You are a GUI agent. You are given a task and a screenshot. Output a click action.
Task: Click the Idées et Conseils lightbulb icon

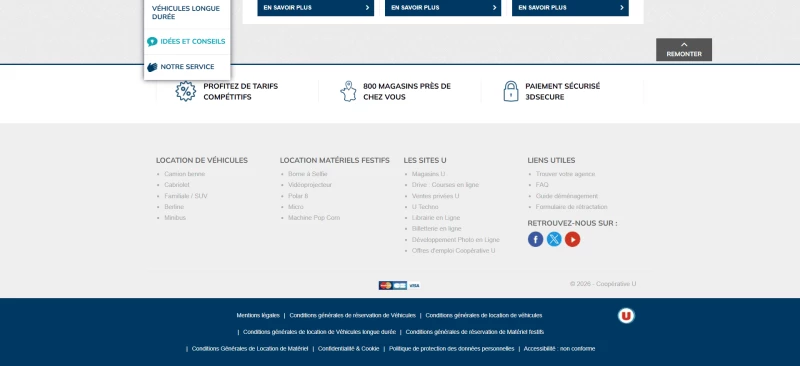152,42
